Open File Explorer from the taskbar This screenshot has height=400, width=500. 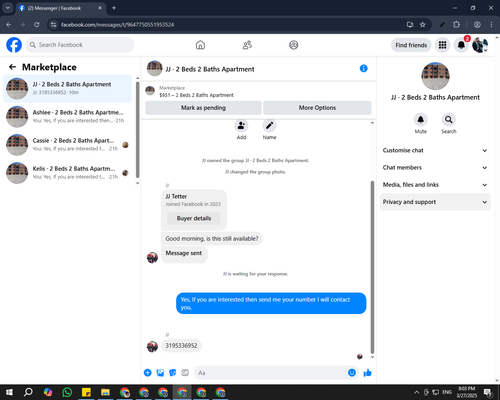(105, 392)
